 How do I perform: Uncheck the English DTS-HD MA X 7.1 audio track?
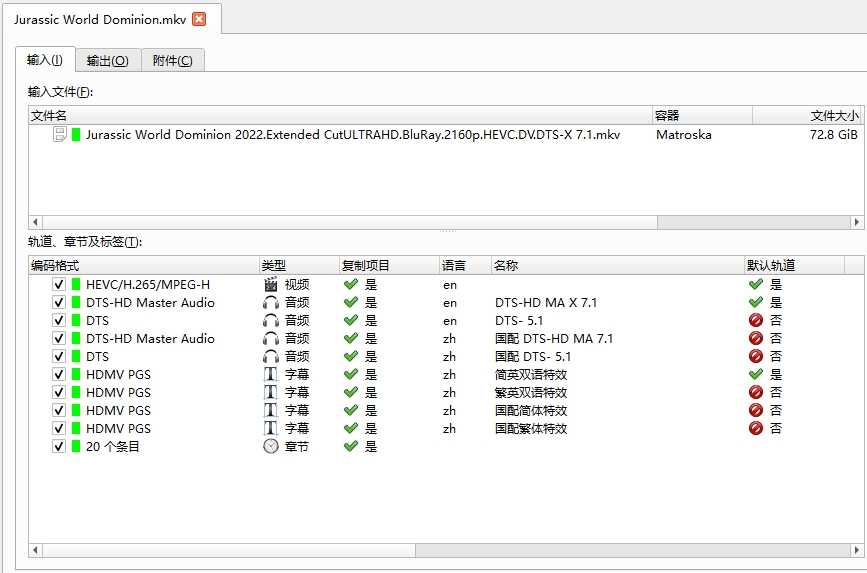click(59, 303)
